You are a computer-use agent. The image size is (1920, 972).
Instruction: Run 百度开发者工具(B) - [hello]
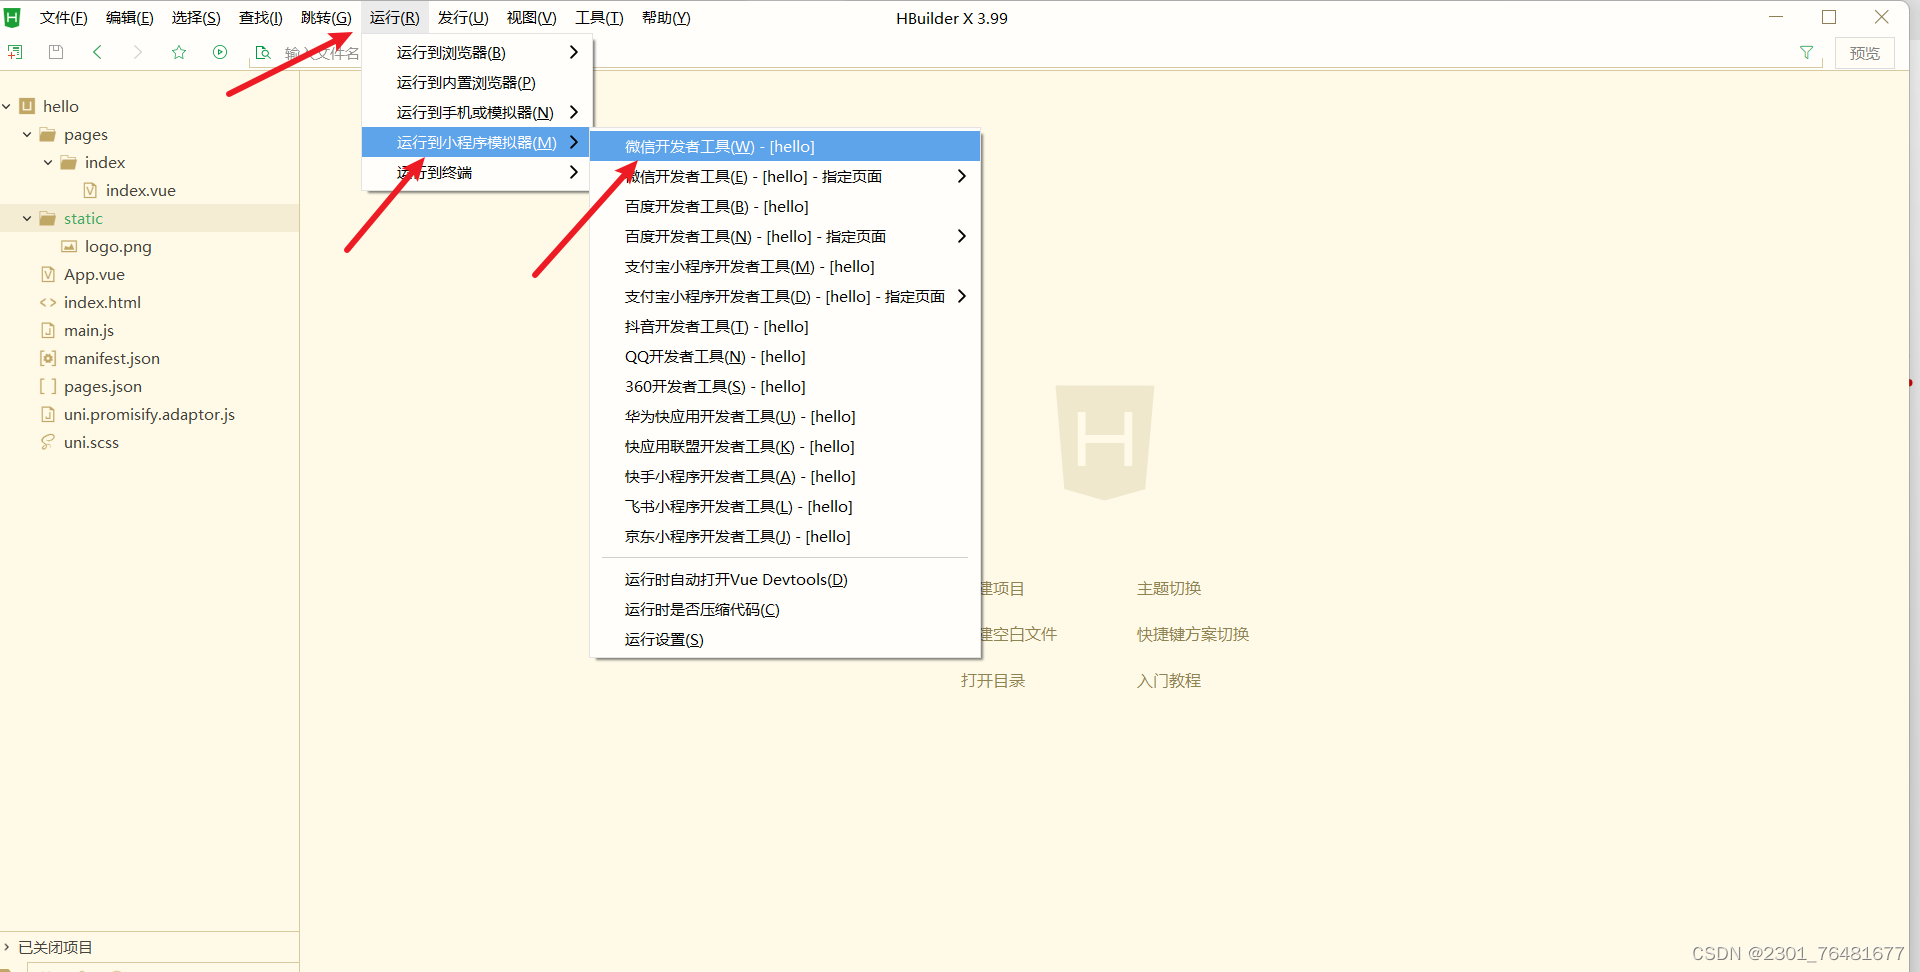tap(785, 206)
